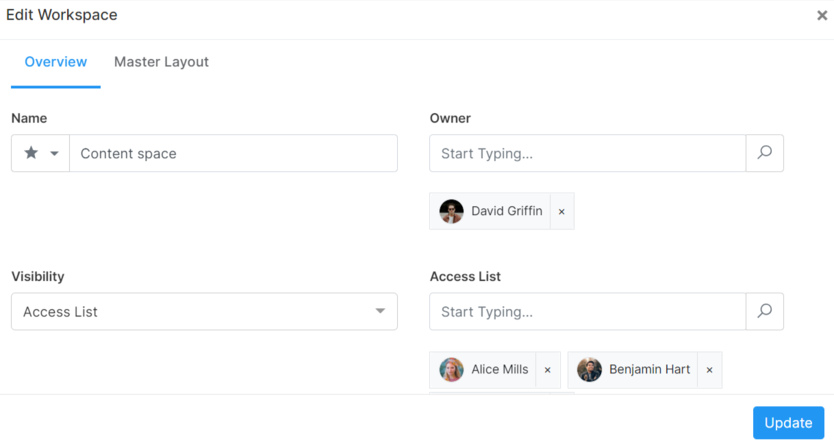The height and width of the screenshot is (444, 834).
Task: Open the Master Layout tab
Action: click(161, 62)
